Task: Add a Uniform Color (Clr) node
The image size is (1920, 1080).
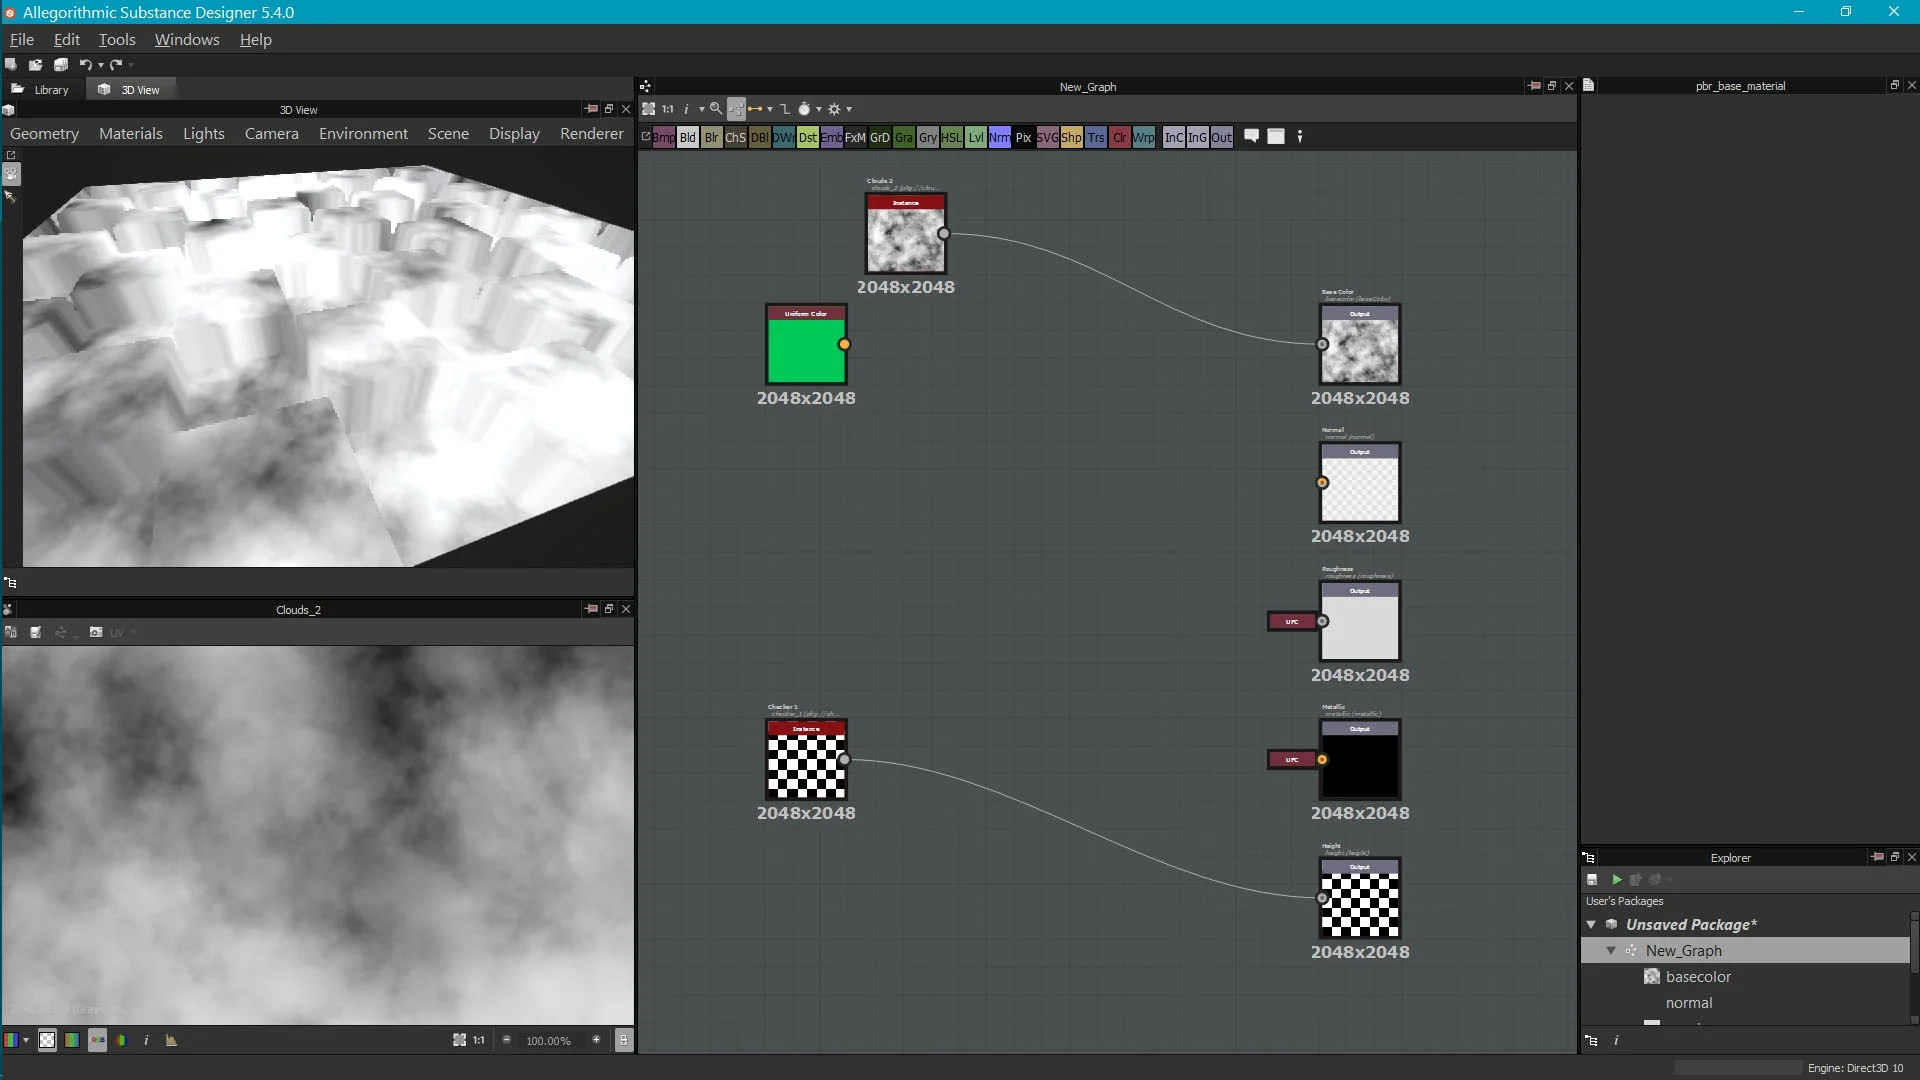Action: (x=1120, y=138)
